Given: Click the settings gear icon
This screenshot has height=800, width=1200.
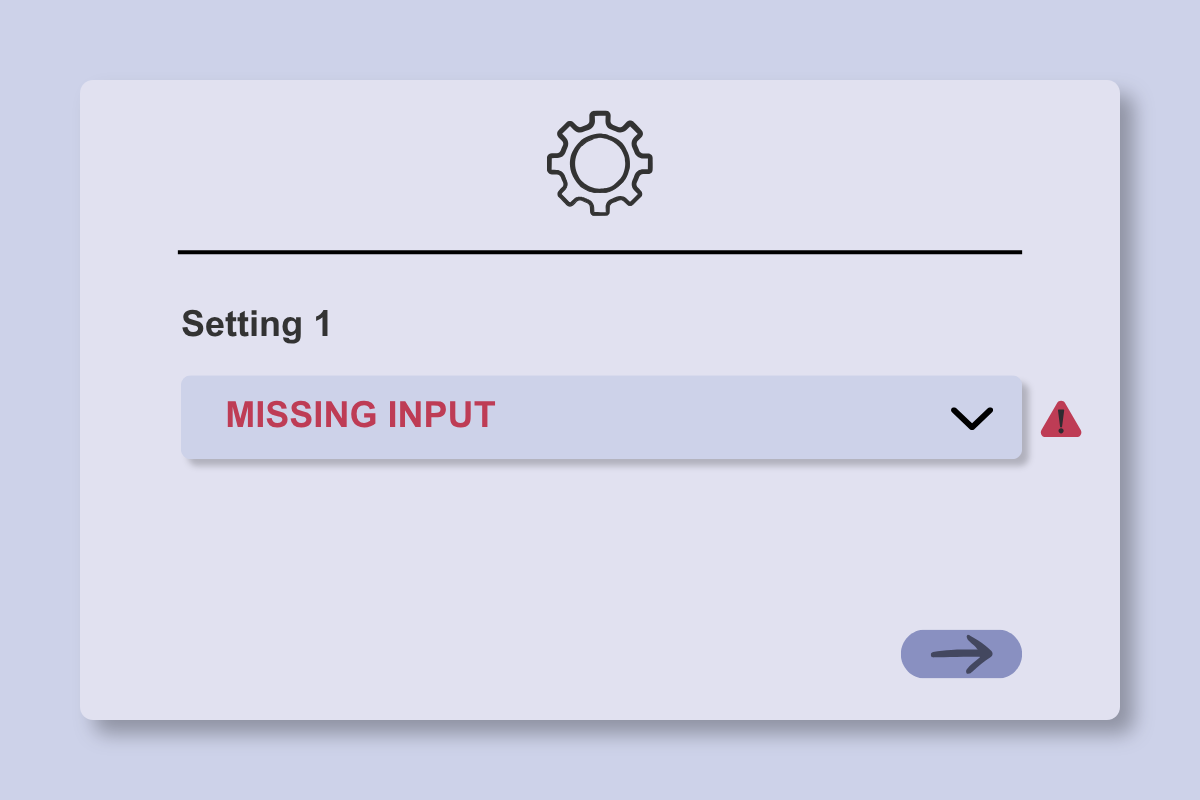Looking at the screenshot, I should coord(600,163).
